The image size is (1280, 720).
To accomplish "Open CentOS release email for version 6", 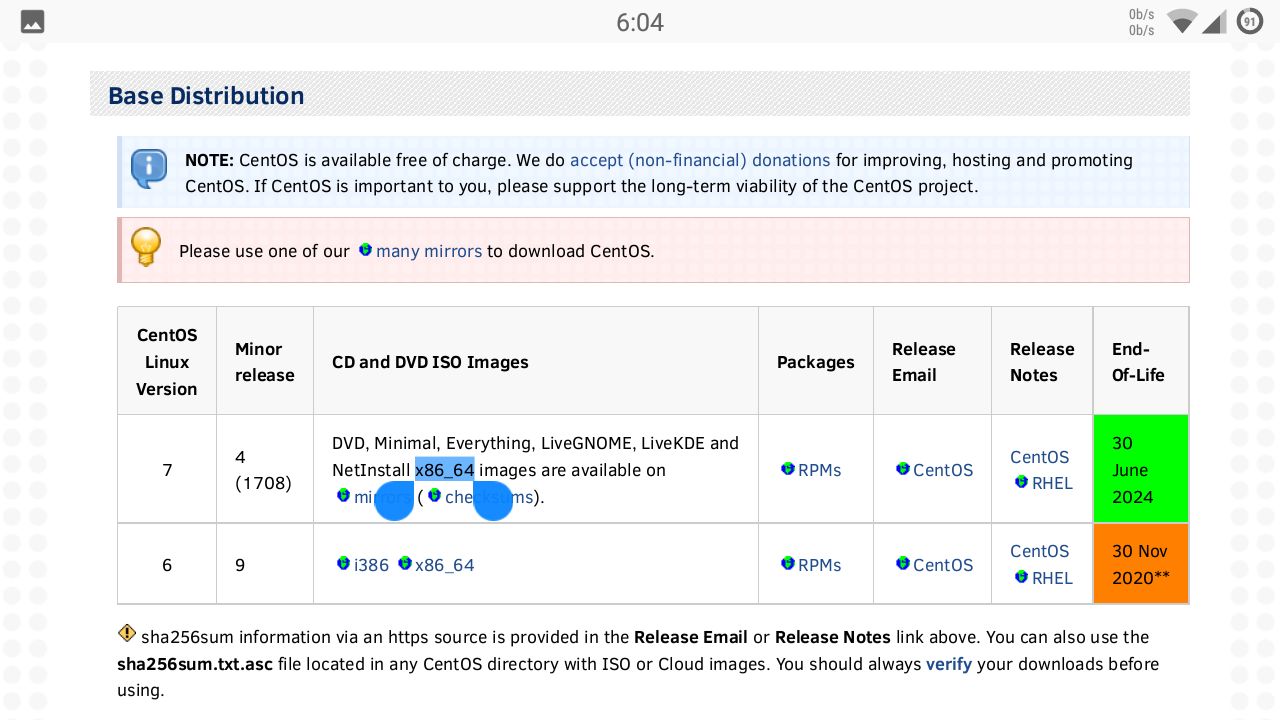I will (943, 565).
